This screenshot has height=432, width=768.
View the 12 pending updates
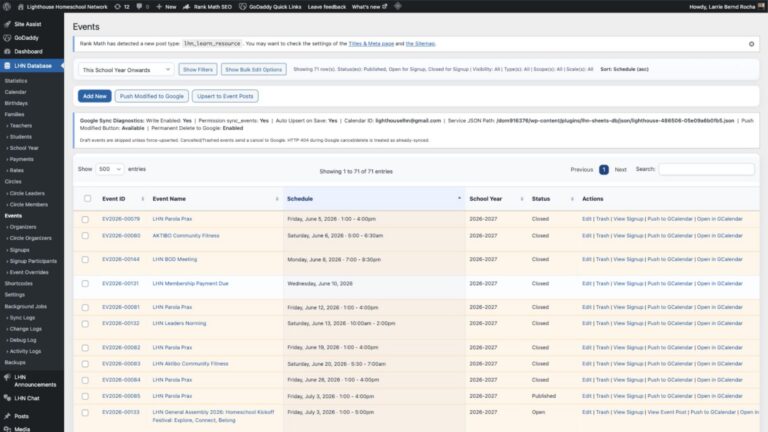[122, 7]
